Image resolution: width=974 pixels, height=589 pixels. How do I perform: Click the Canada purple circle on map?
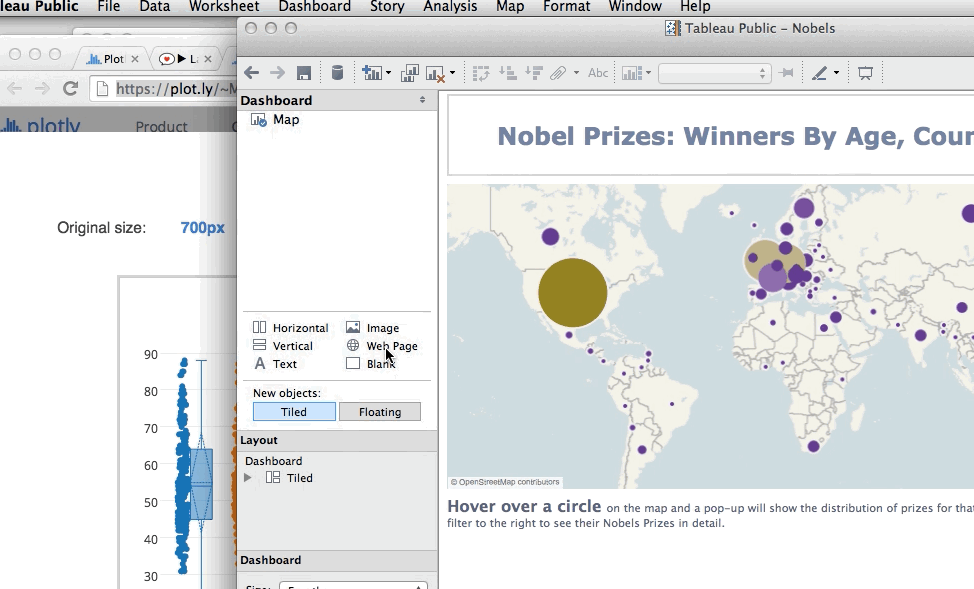tap(550, 236)
